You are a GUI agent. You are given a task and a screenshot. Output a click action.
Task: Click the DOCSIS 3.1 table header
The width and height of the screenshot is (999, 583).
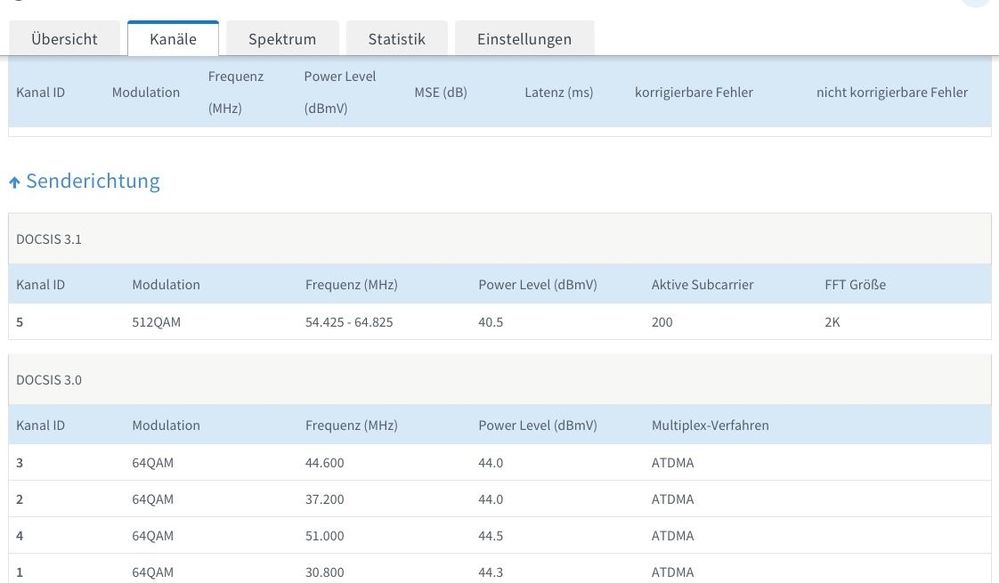49,239
